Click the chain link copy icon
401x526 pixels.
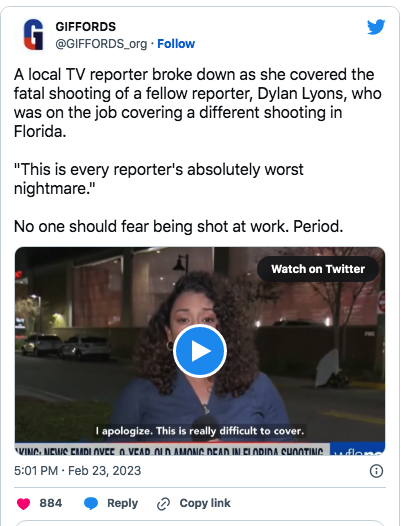point(164,504)
